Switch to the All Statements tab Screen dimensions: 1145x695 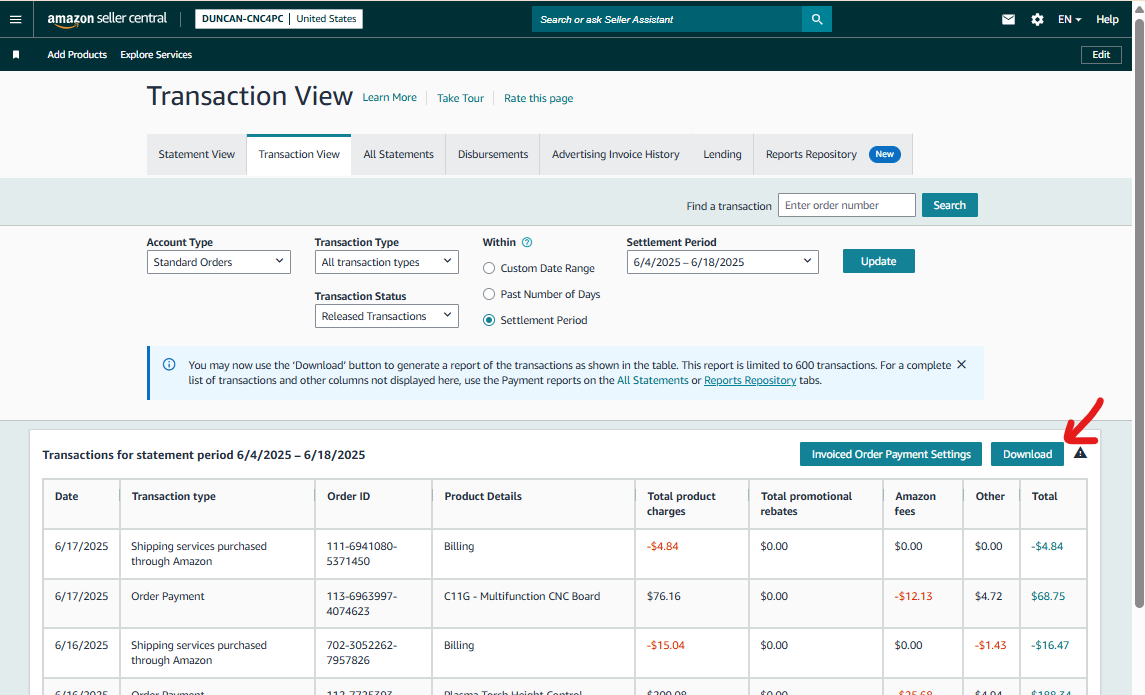[399, 155]
